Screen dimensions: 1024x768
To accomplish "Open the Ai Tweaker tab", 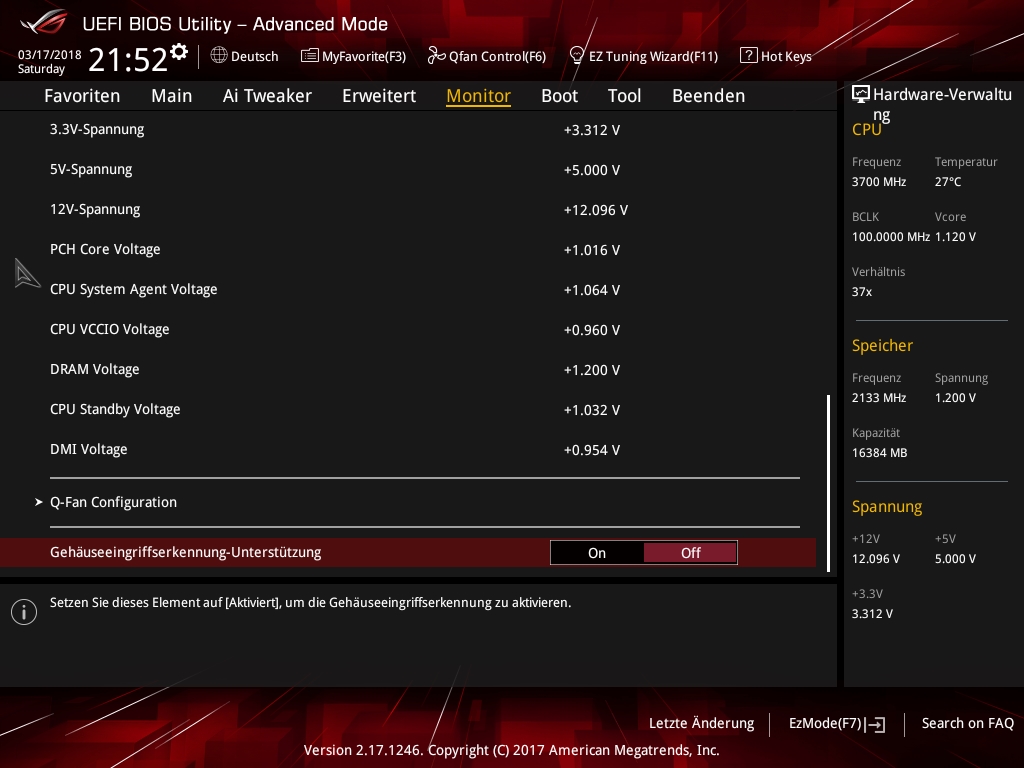I will click(x=267, y=96).
